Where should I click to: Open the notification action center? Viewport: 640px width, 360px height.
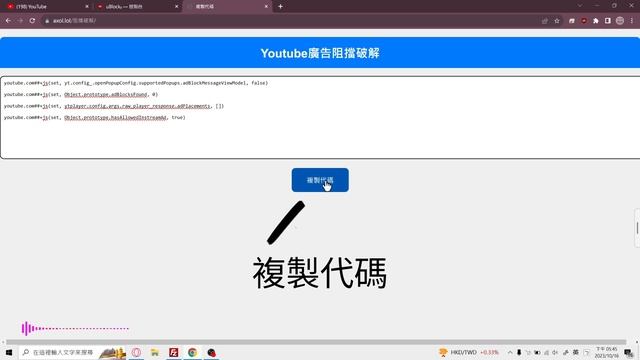point(629,353)
